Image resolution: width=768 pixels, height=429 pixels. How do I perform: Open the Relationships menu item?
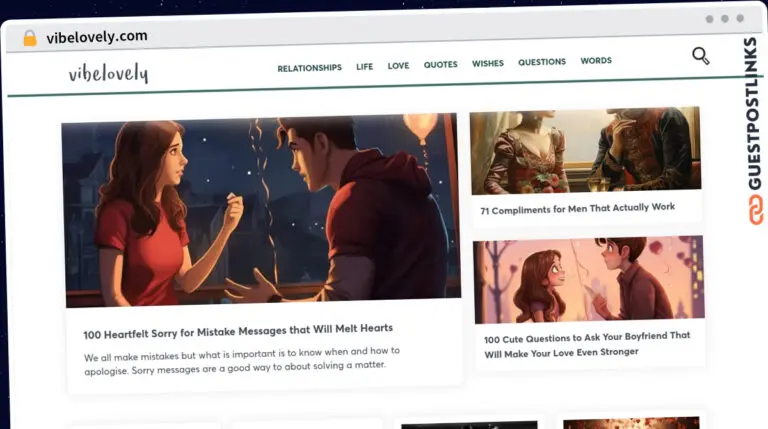coord(310,68)
